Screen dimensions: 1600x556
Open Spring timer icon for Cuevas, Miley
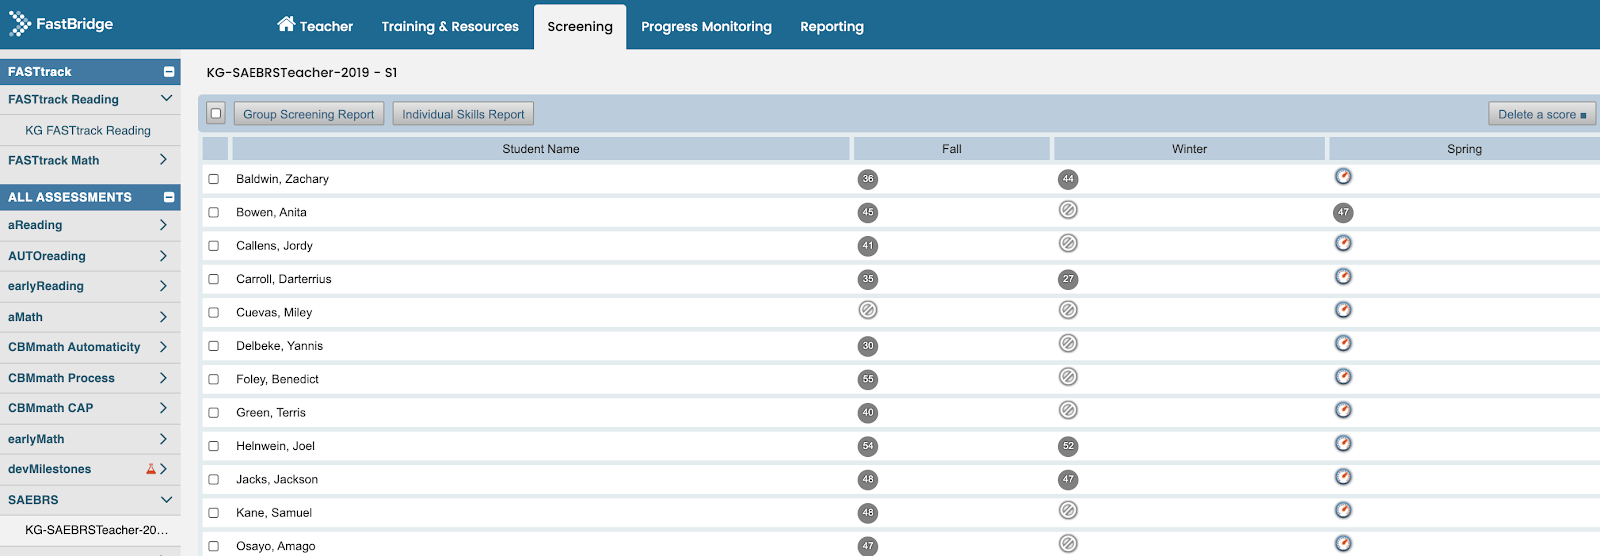click(x=1343, y=310)
